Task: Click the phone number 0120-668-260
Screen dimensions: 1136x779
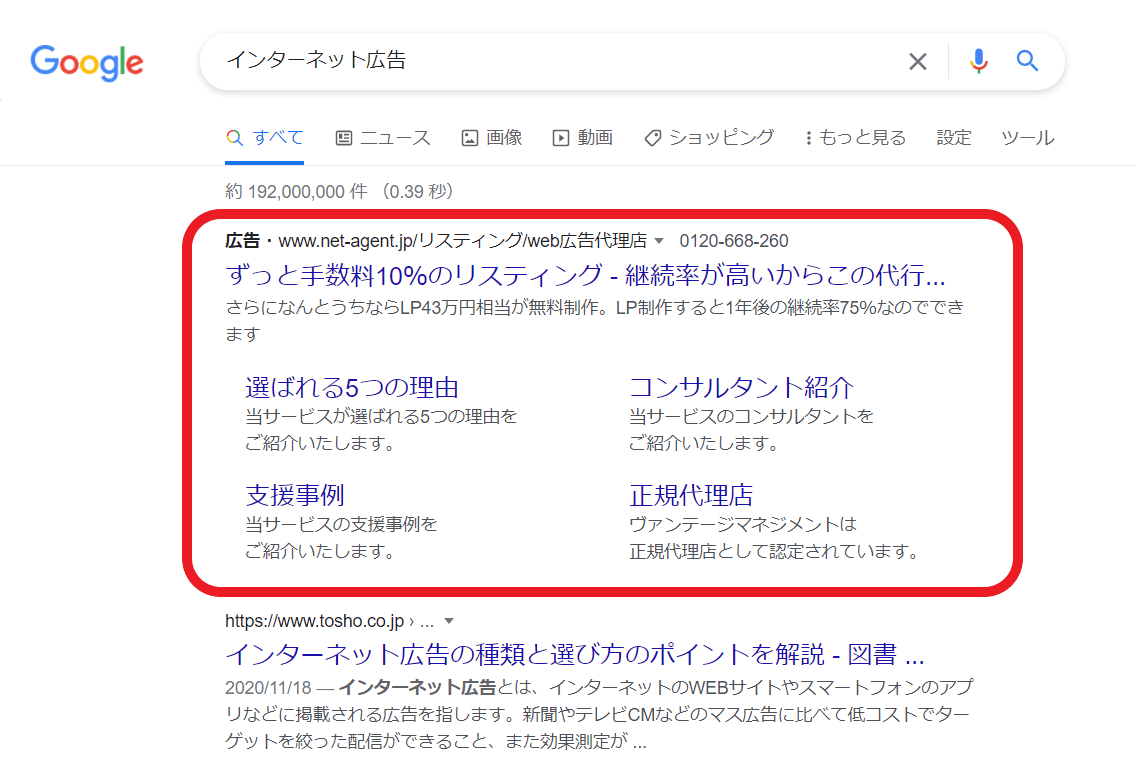Action: [734, 241]
